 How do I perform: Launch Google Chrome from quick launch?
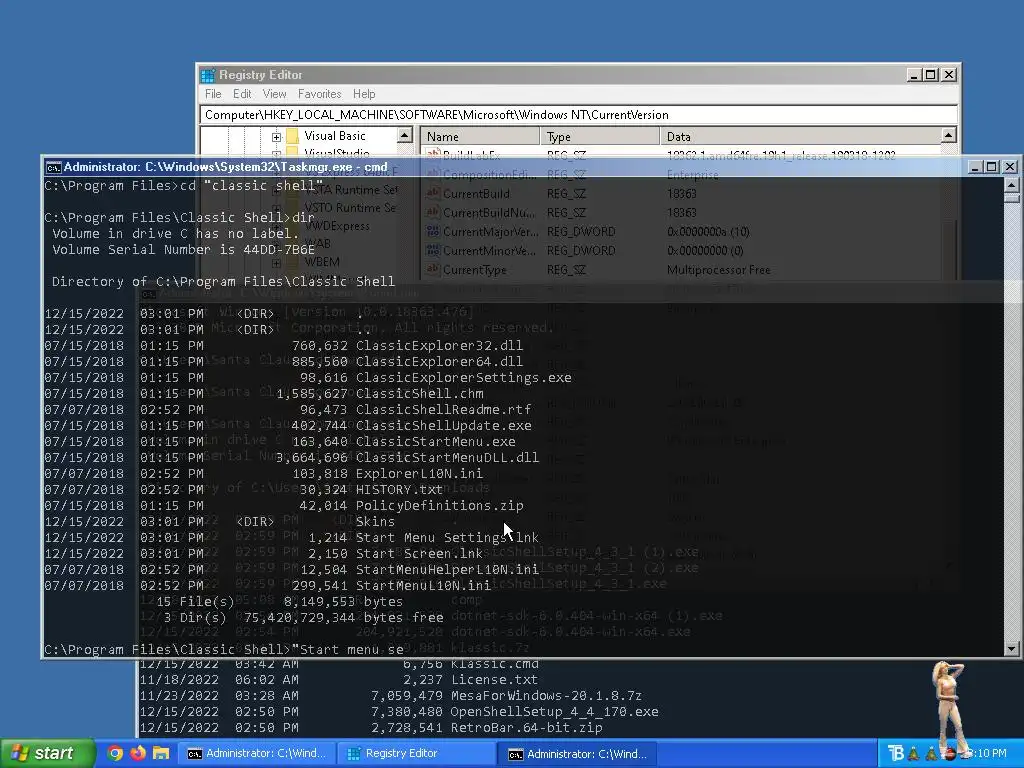click(x=115, y=753)
